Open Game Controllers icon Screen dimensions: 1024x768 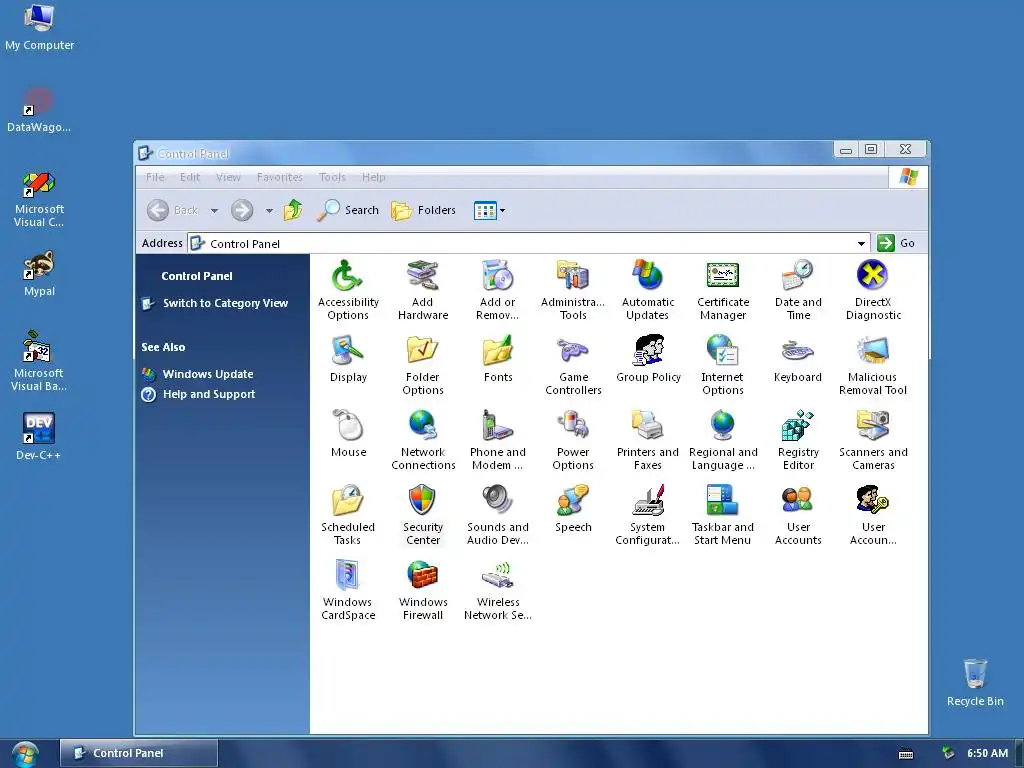573,364
